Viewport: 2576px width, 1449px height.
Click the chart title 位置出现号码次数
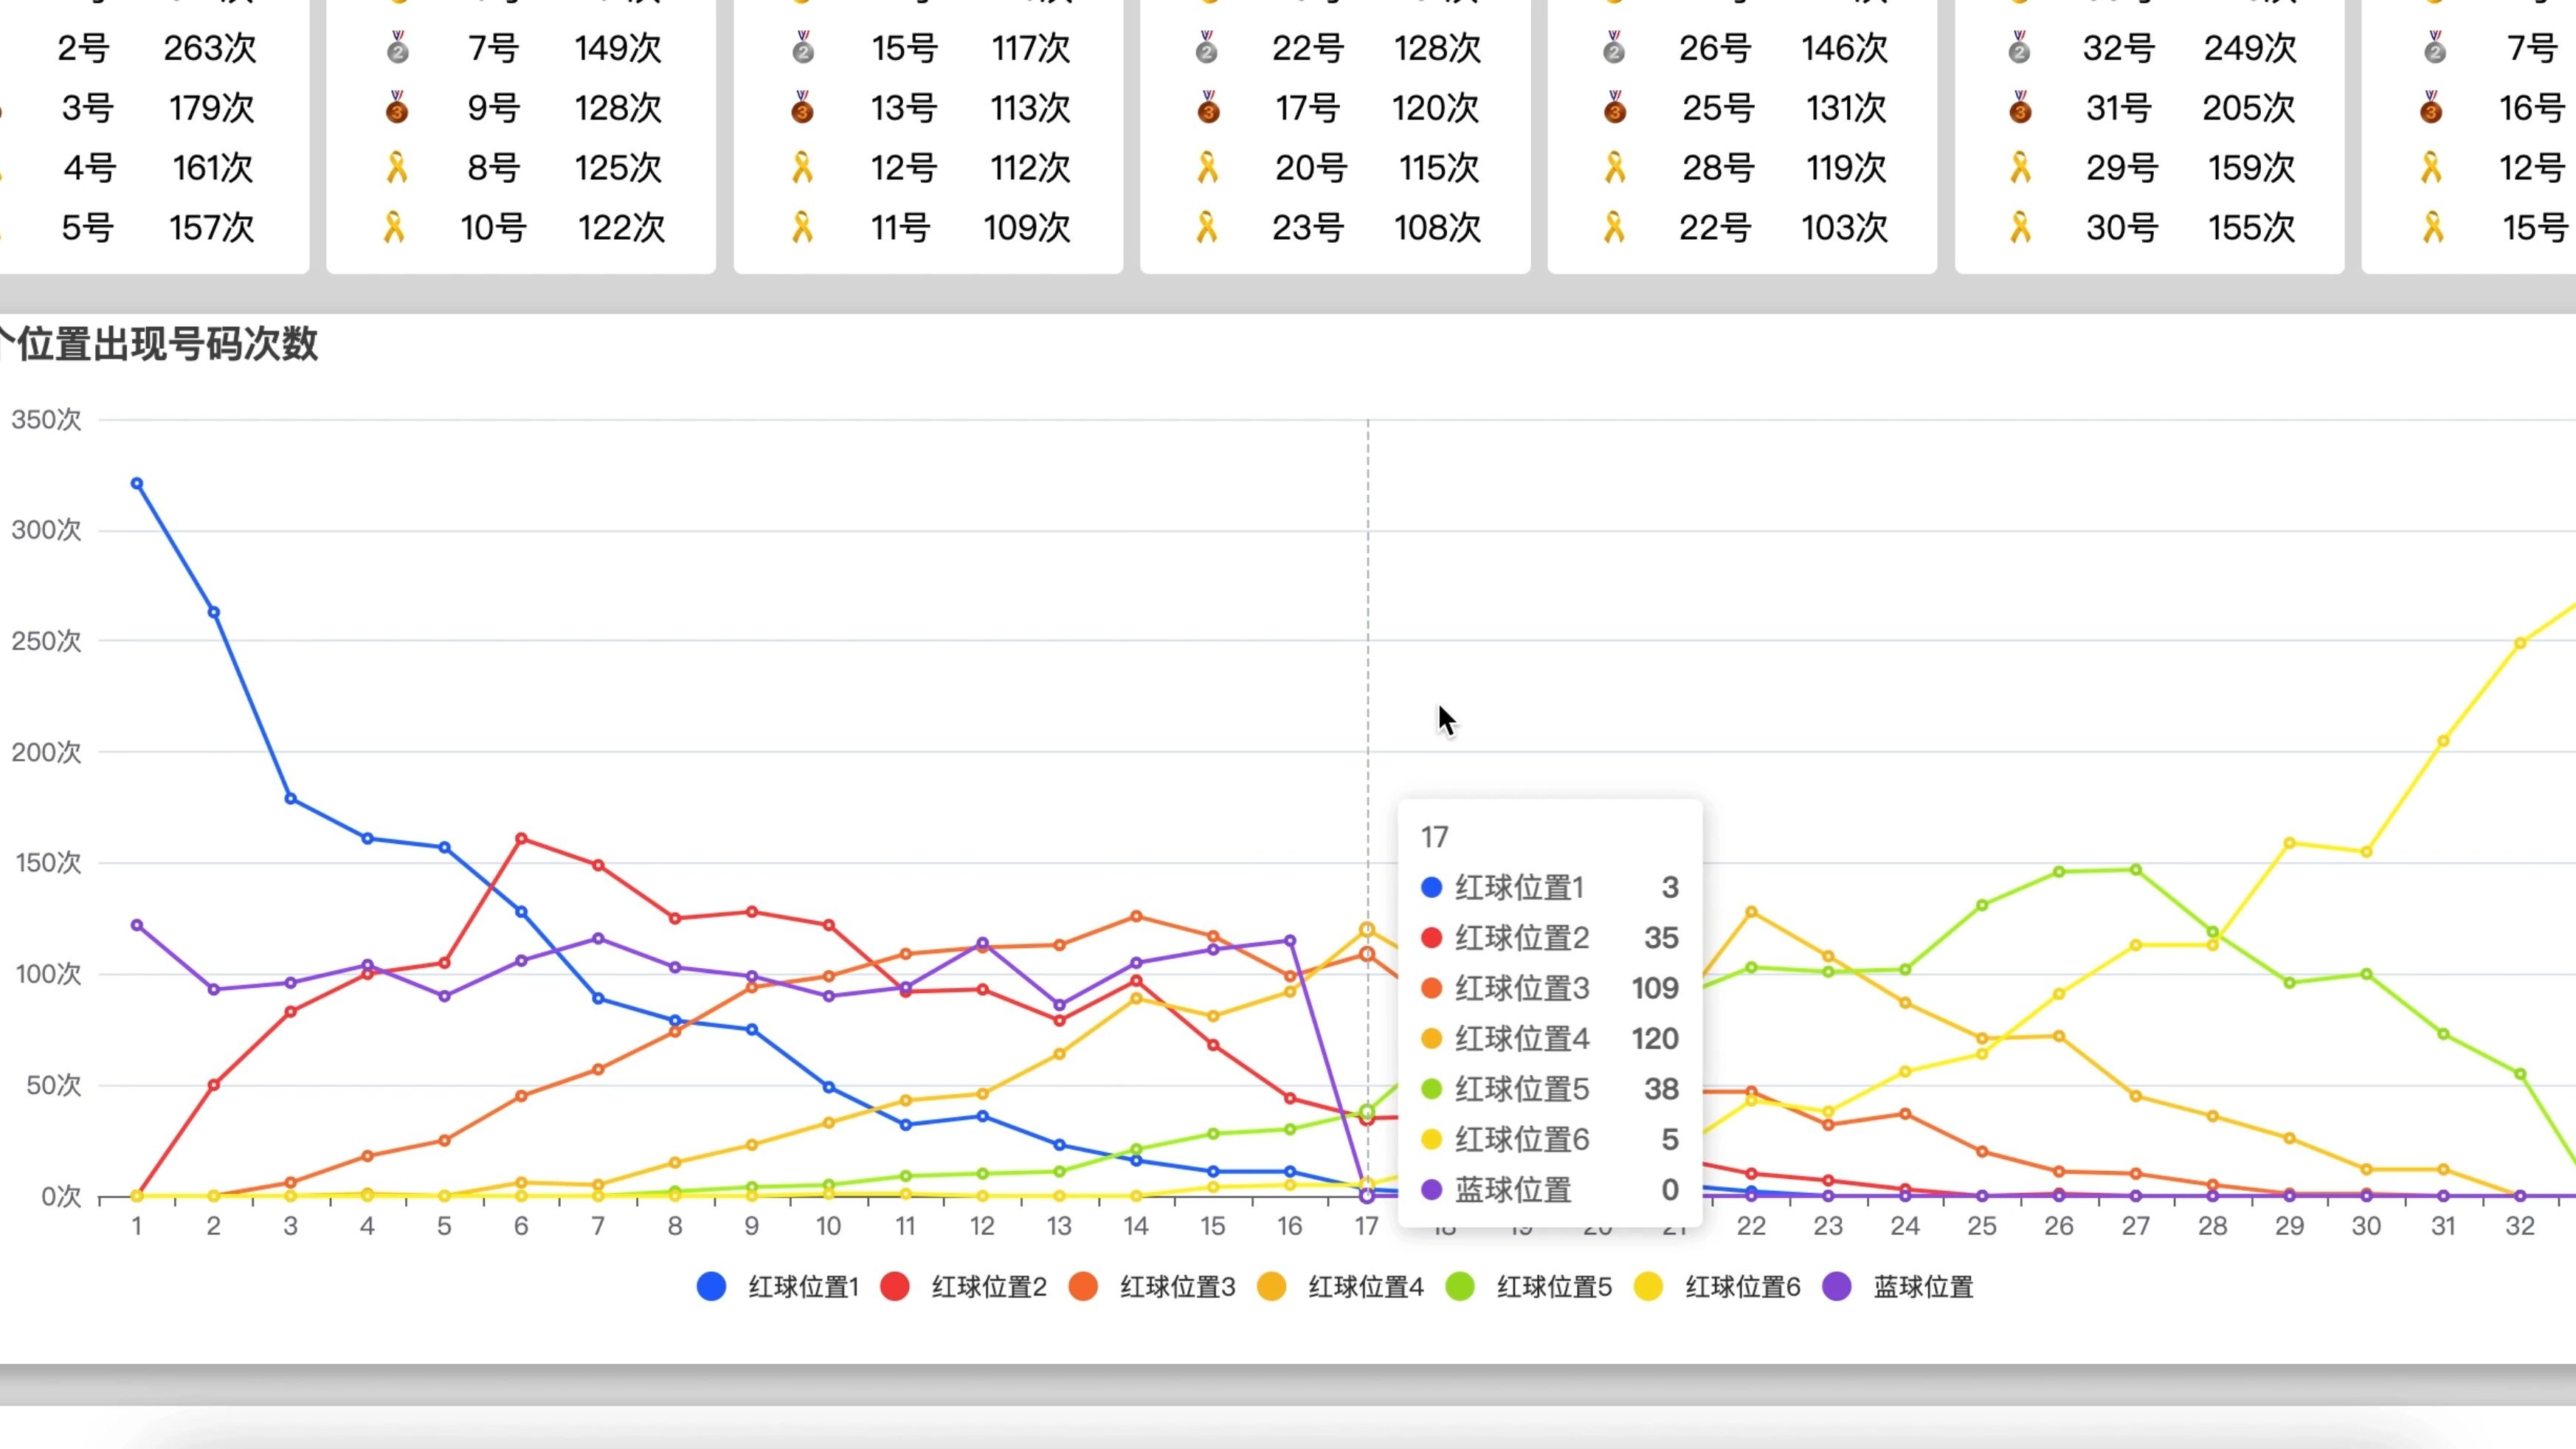click(168, 344)
